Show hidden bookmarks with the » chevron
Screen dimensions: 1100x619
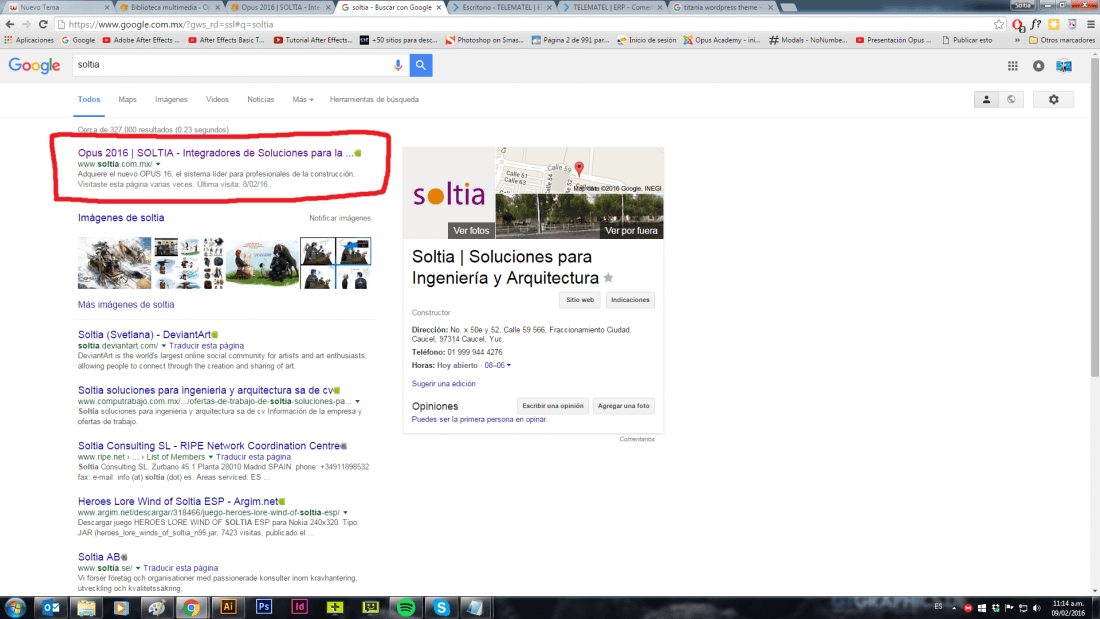(x=1017, y=40)
